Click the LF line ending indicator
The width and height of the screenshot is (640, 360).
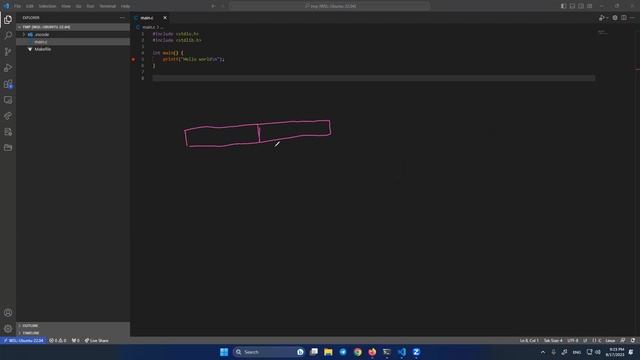[x=585, y=340]
